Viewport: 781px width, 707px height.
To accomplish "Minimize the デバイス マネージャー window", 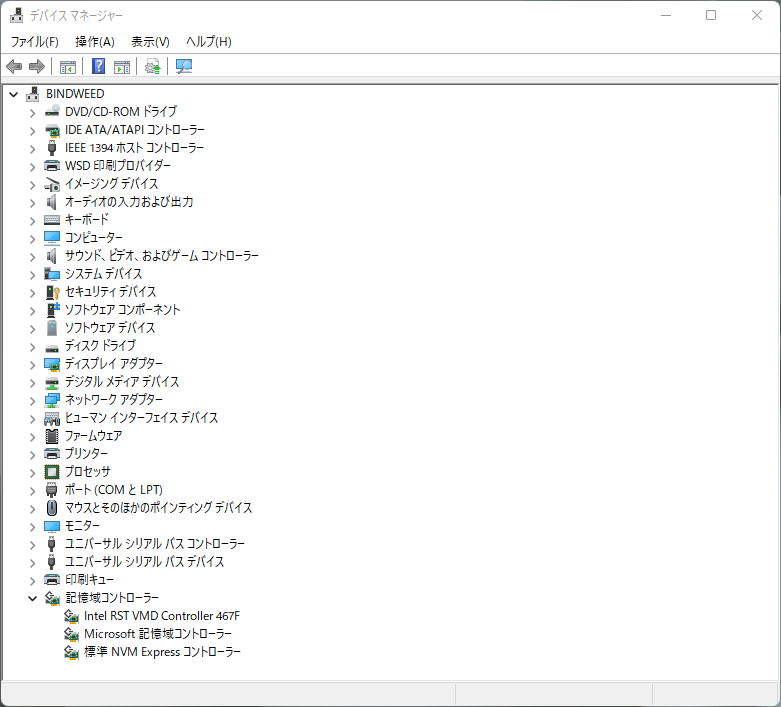I will pos(666,15).
